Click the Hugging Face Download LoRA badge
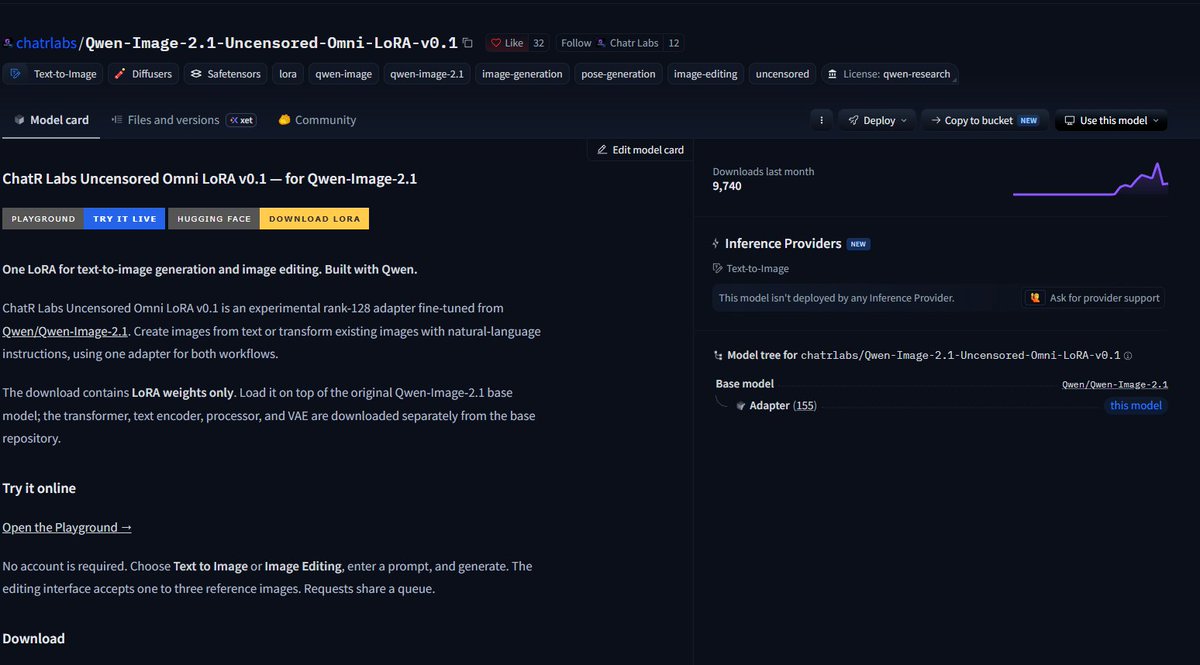 [268, 219]
